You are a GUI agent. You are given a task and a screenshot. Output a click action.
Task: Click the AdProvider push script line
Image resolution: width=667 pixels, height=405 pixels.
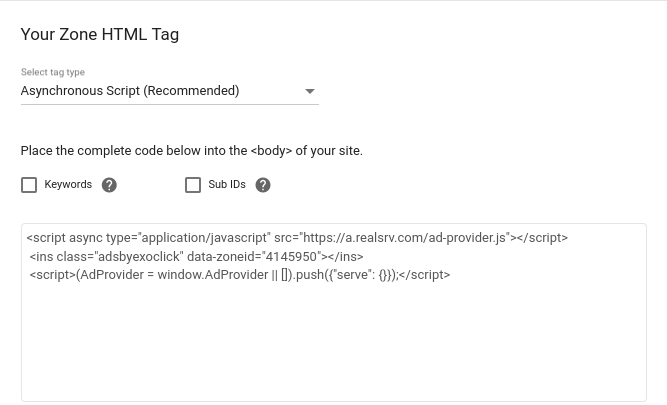[240, 275]
